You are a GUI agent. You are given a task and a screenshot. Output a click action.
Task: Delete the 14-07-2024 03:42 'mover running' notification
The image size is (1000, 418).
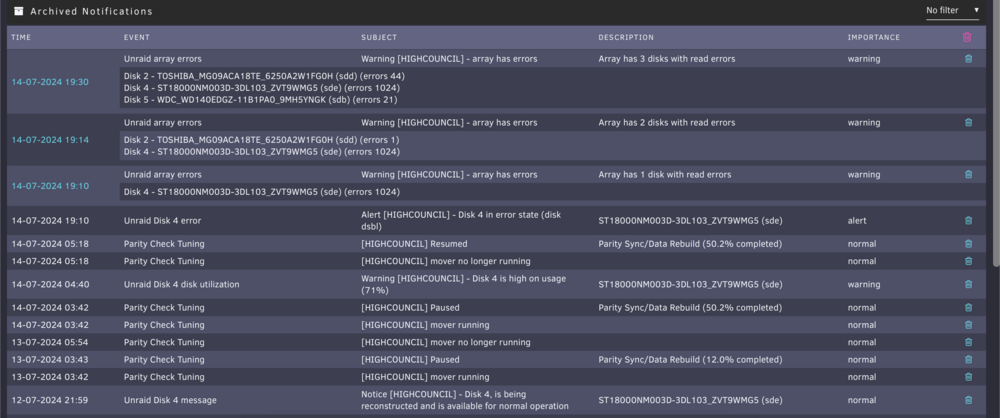pyautogui.click(x=968, y=325)
